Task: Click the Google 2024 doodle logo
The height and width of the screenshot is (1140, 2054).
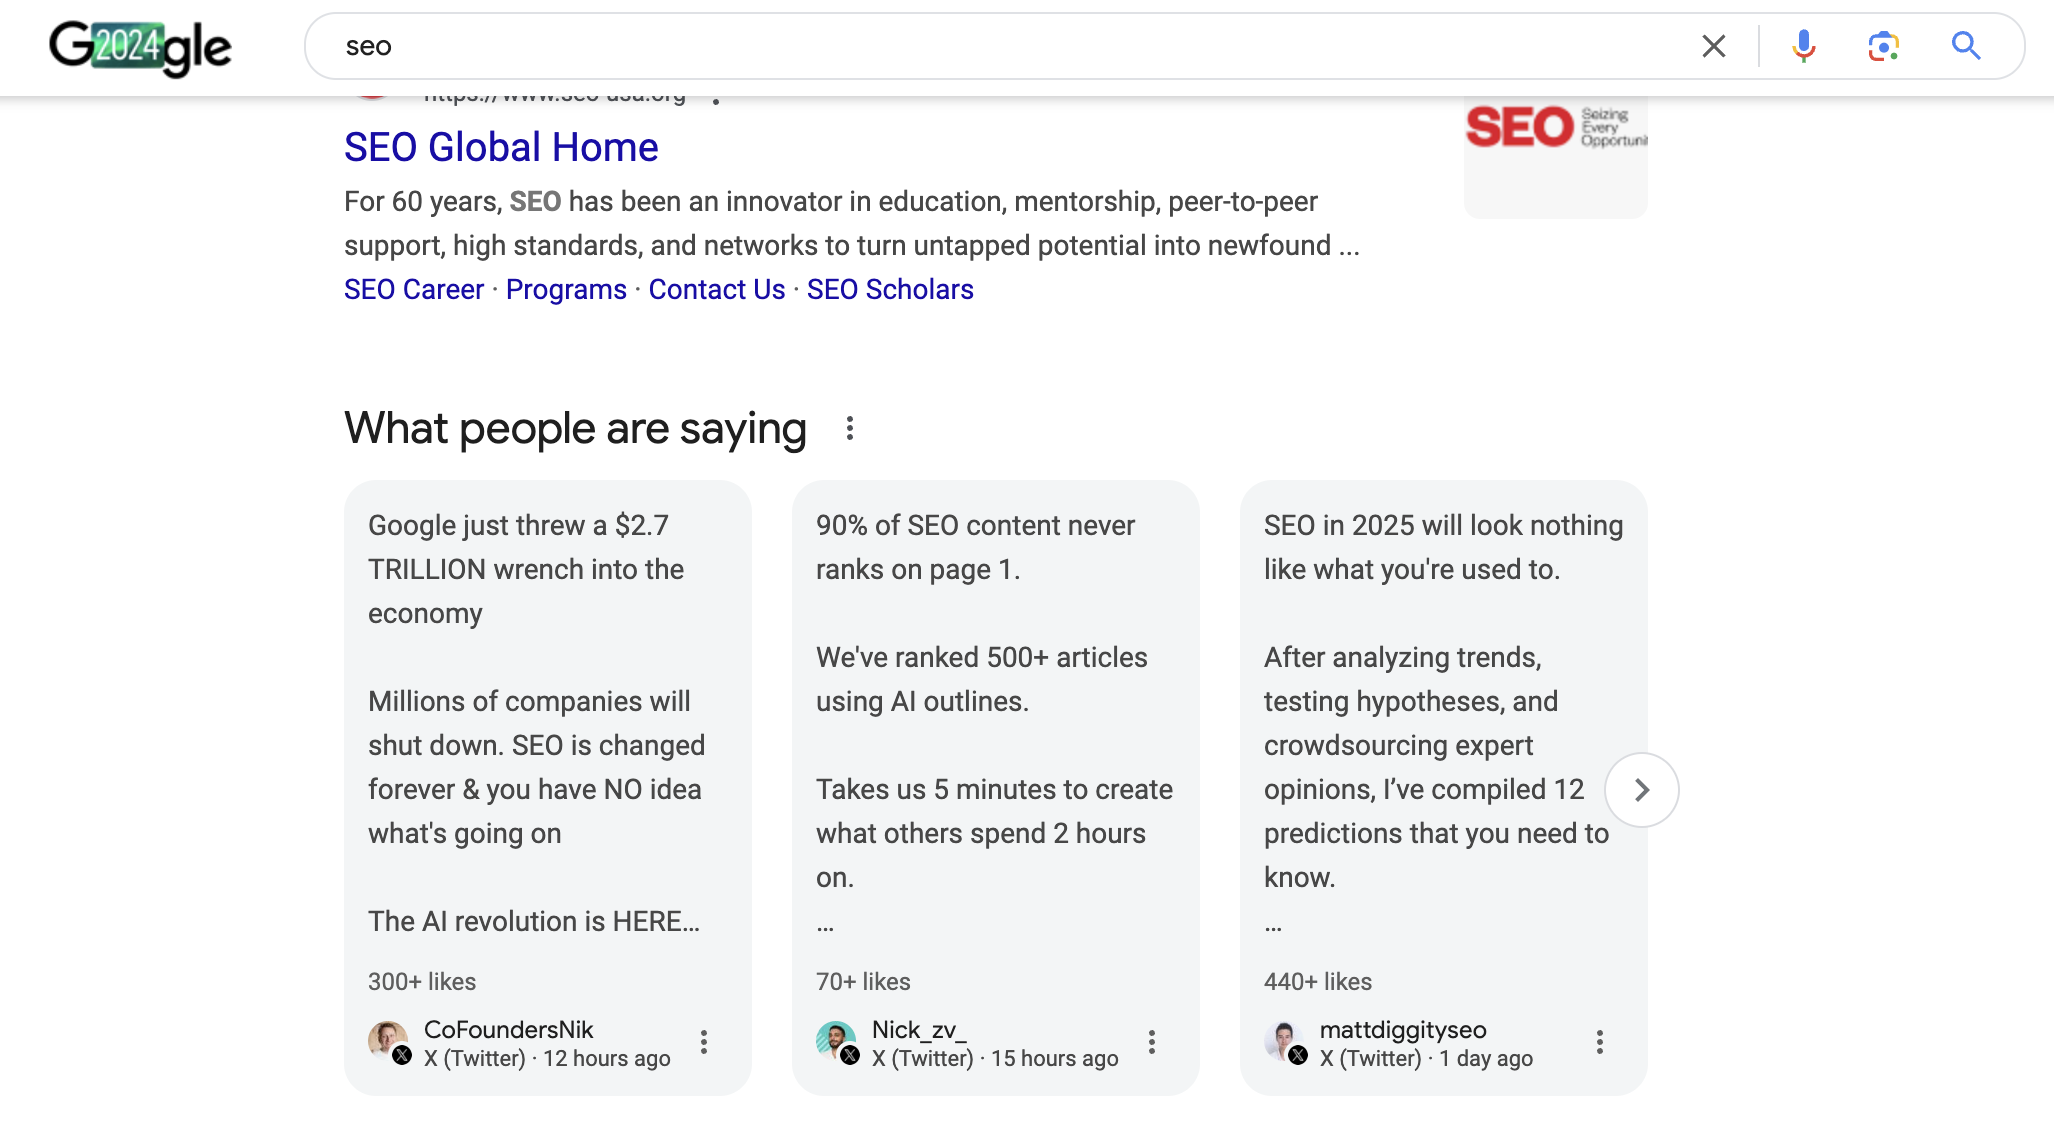Action: tap(140, 47)
